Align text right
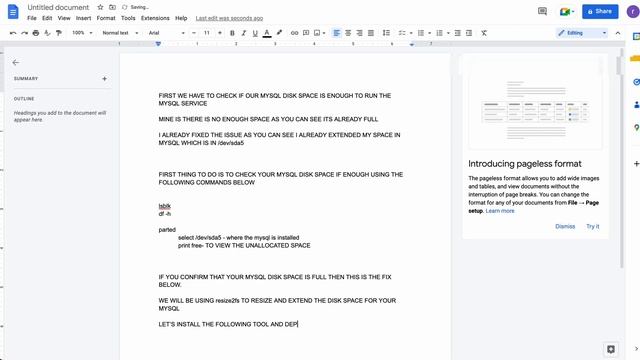Viewport: 640px width, 360px height. click(359, 33)
